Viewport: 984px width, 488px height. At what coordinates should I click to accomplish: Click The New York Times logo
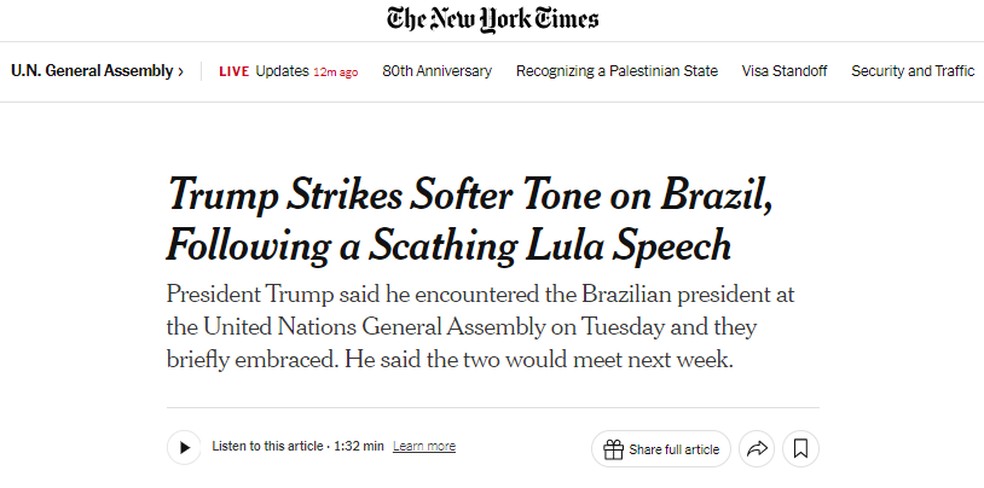492,19
